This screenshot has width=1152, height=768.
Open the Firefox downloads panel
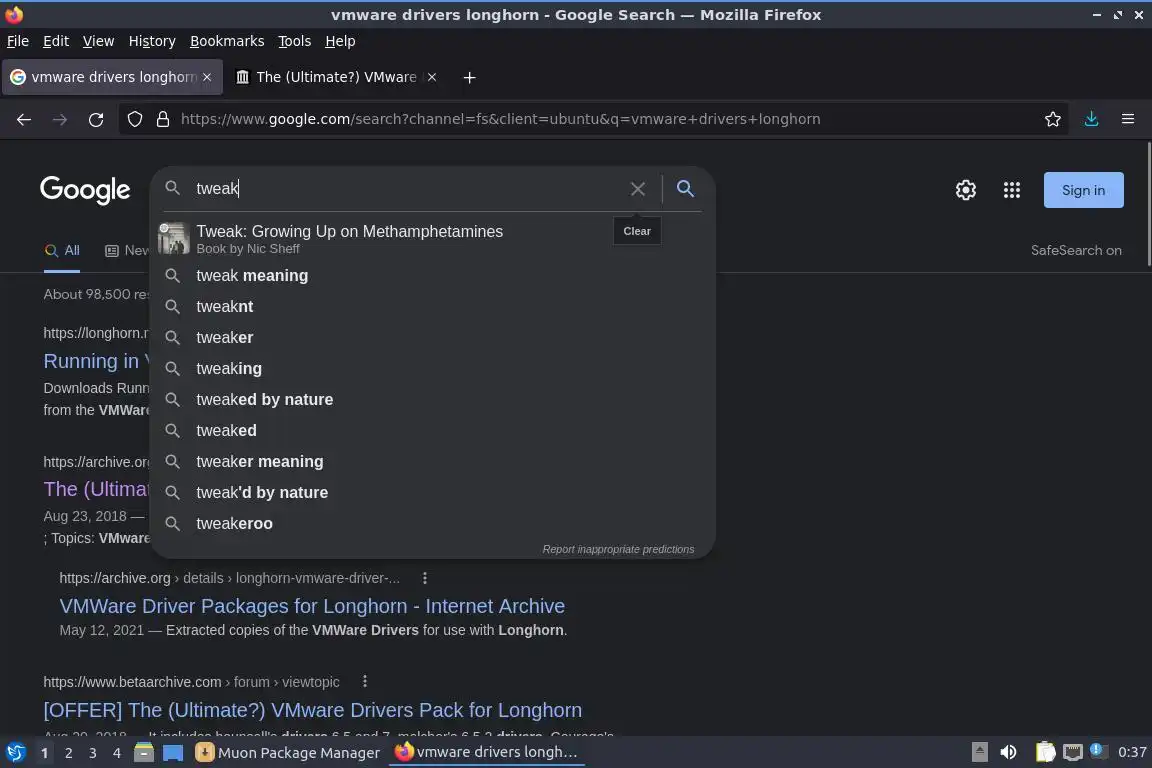tap(1091, 119)
